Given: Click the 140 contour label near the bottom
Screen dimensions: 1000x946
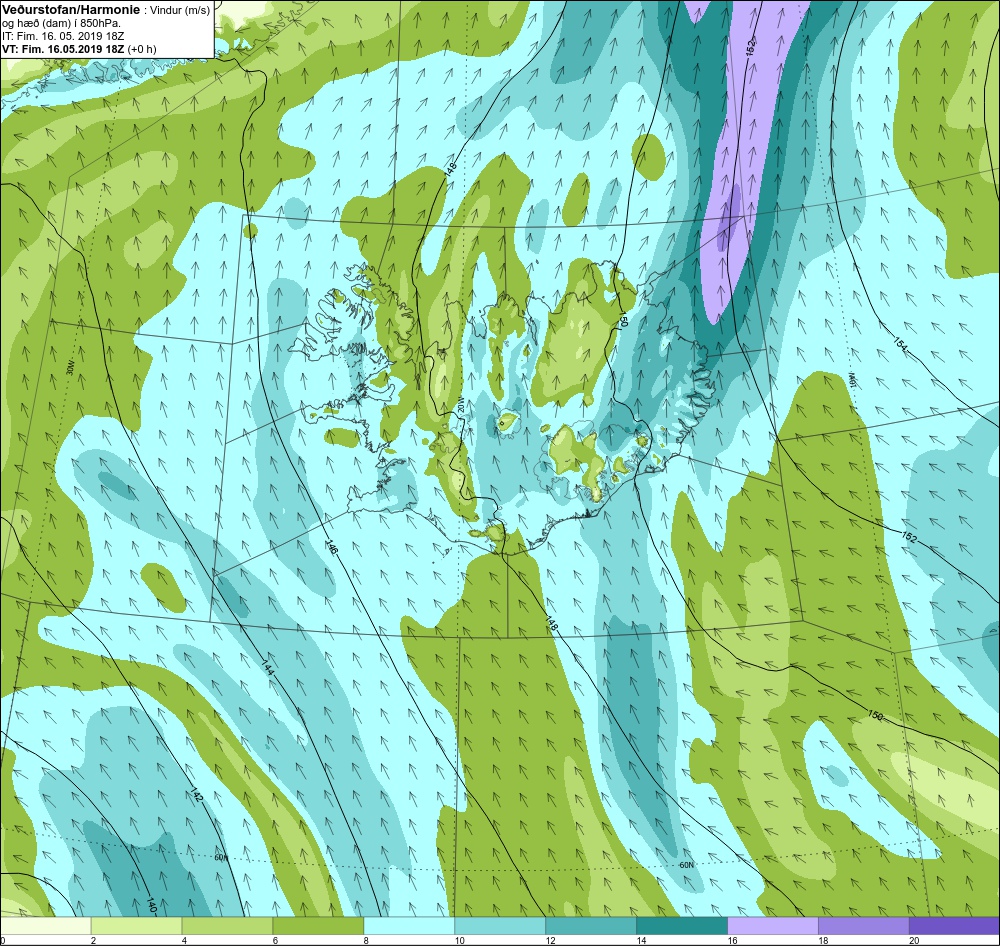Looking at the screenshot, I should coord(152,905).
